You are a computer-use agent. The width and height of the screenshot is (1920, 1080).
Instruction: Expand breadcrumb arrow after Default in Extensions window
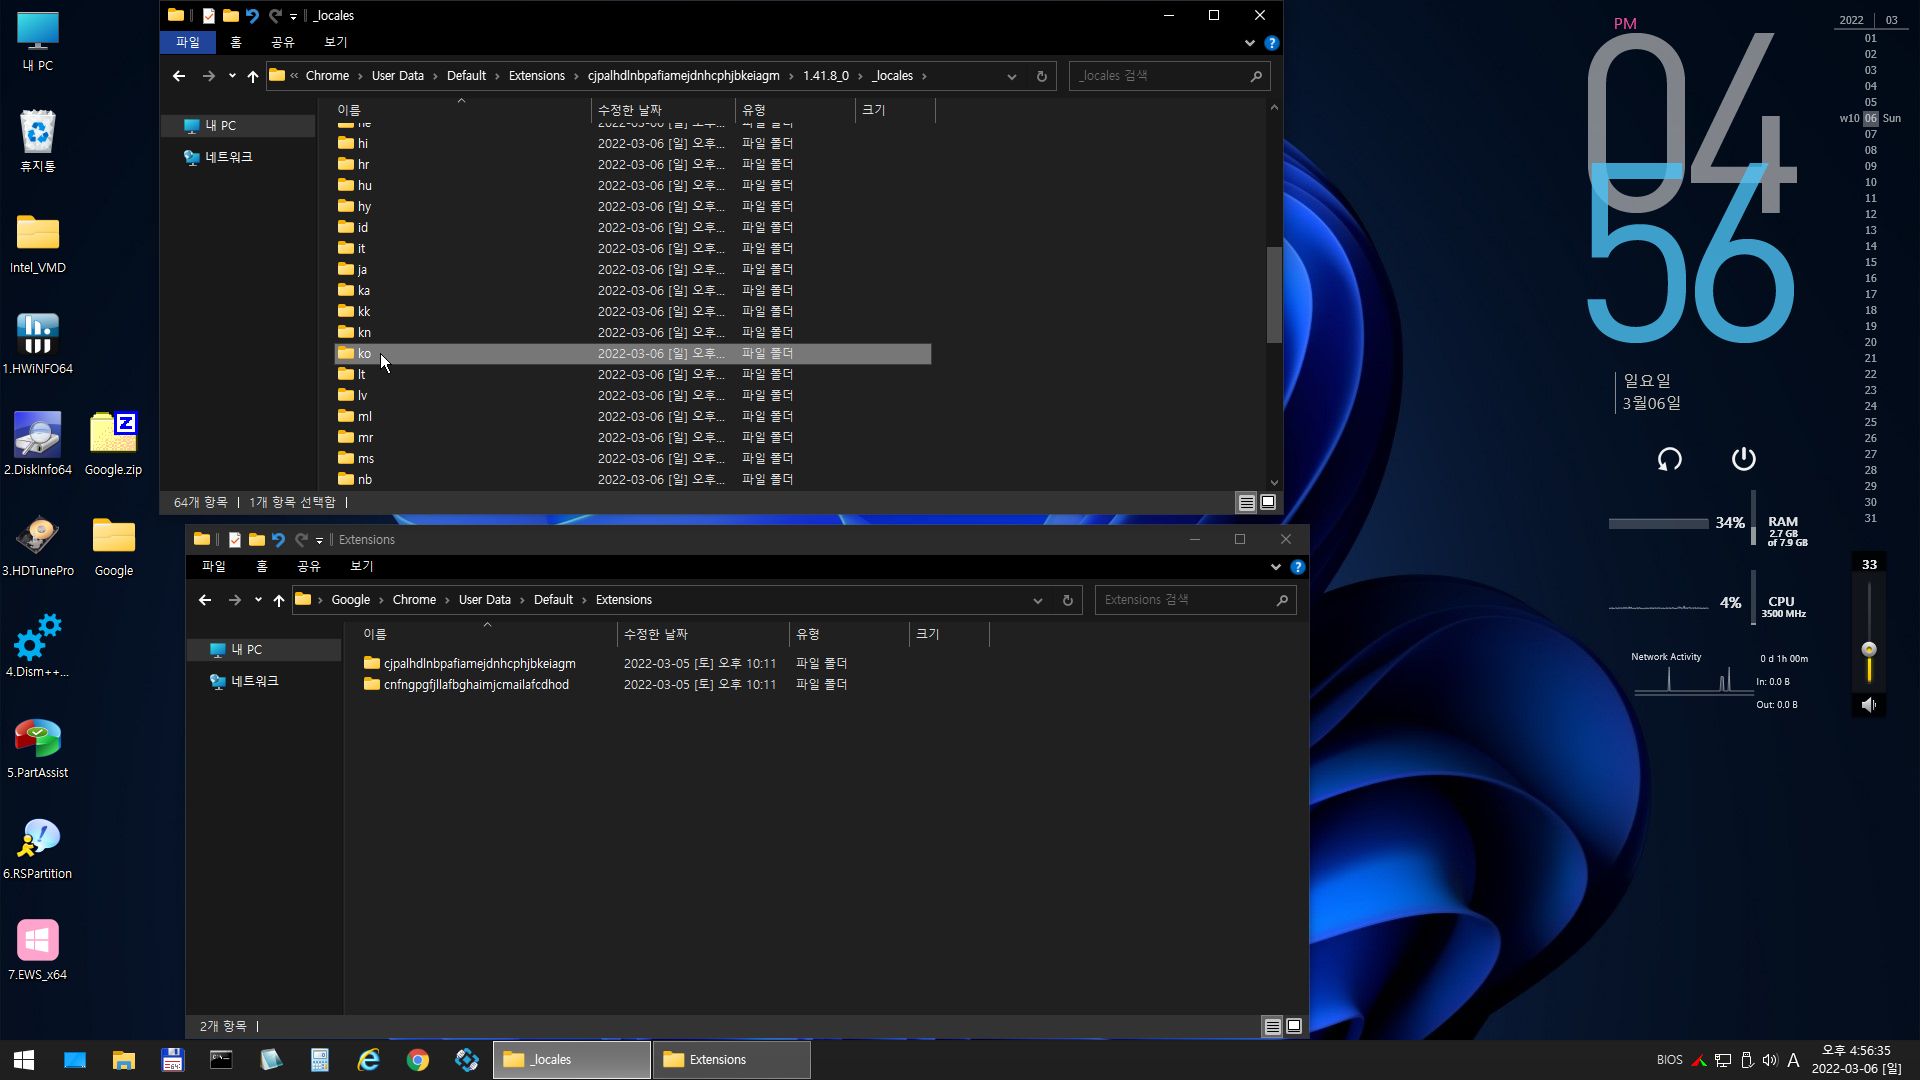[x=584, y=600]
